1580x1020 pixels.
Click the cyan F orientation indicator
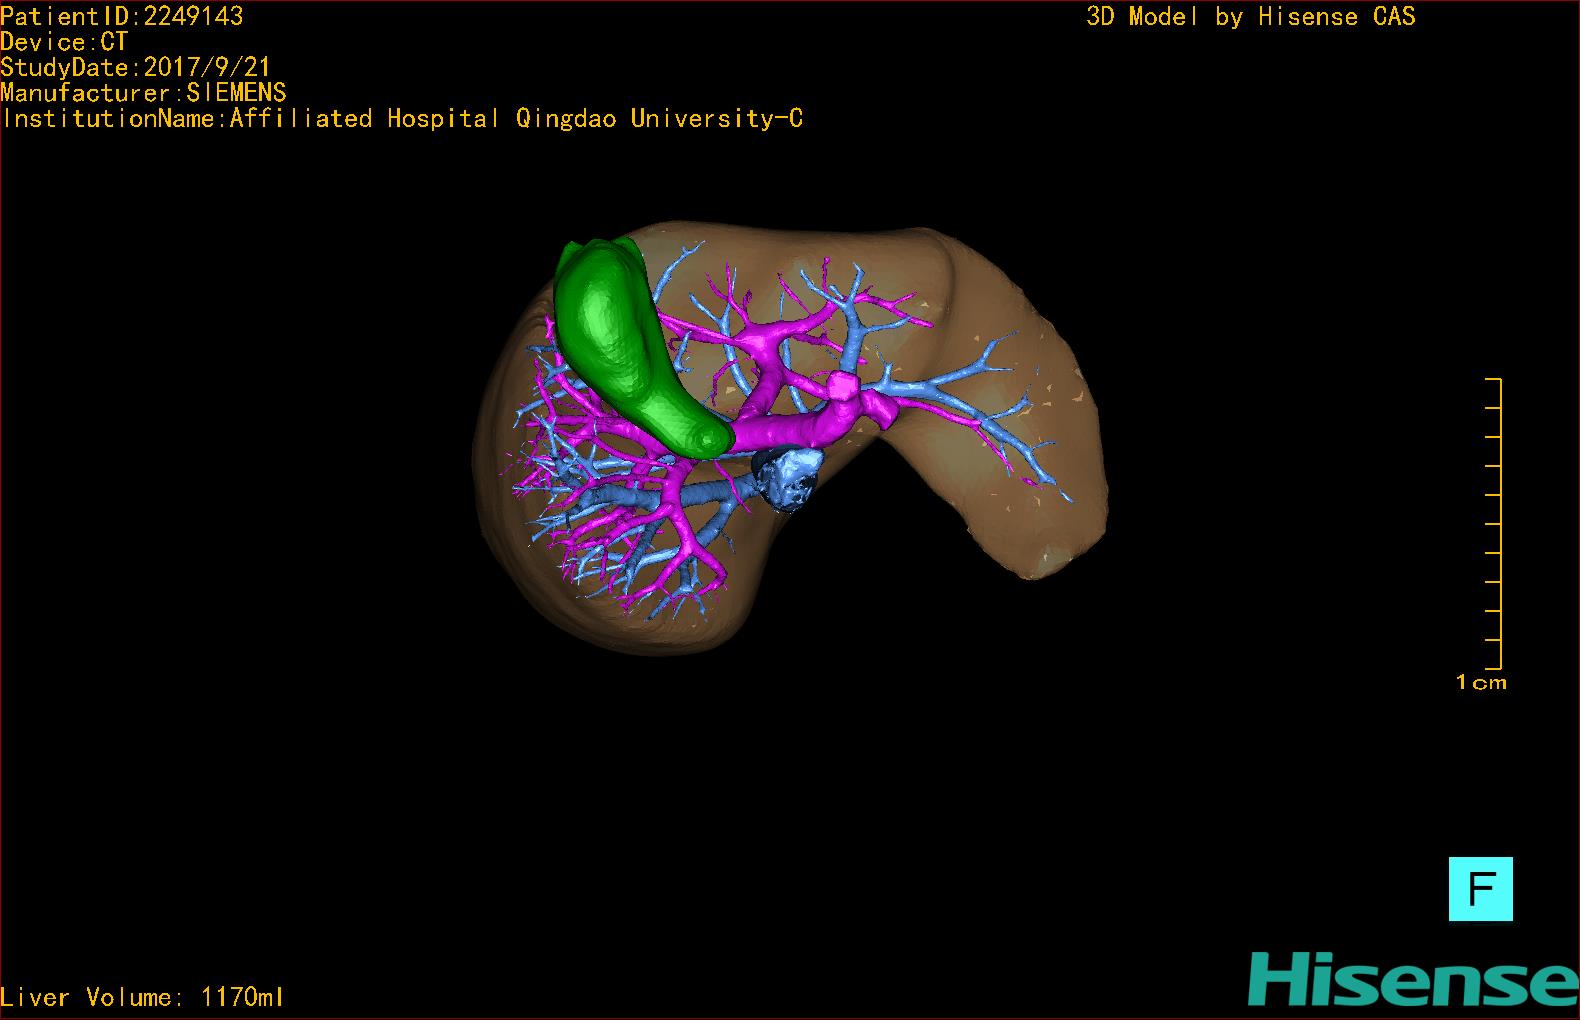1480,888
